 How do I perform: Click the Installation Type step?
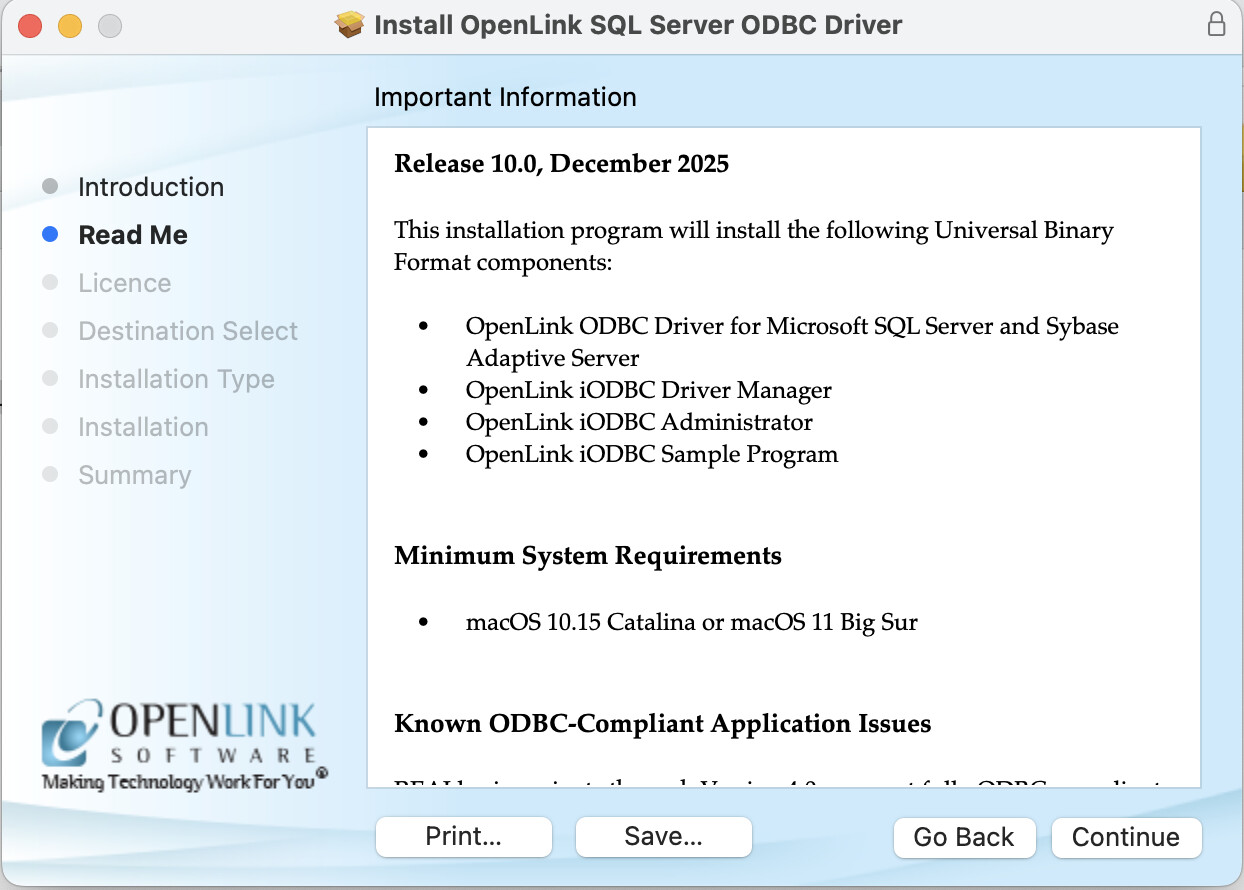pyautogui.click(x=176, y=379)
